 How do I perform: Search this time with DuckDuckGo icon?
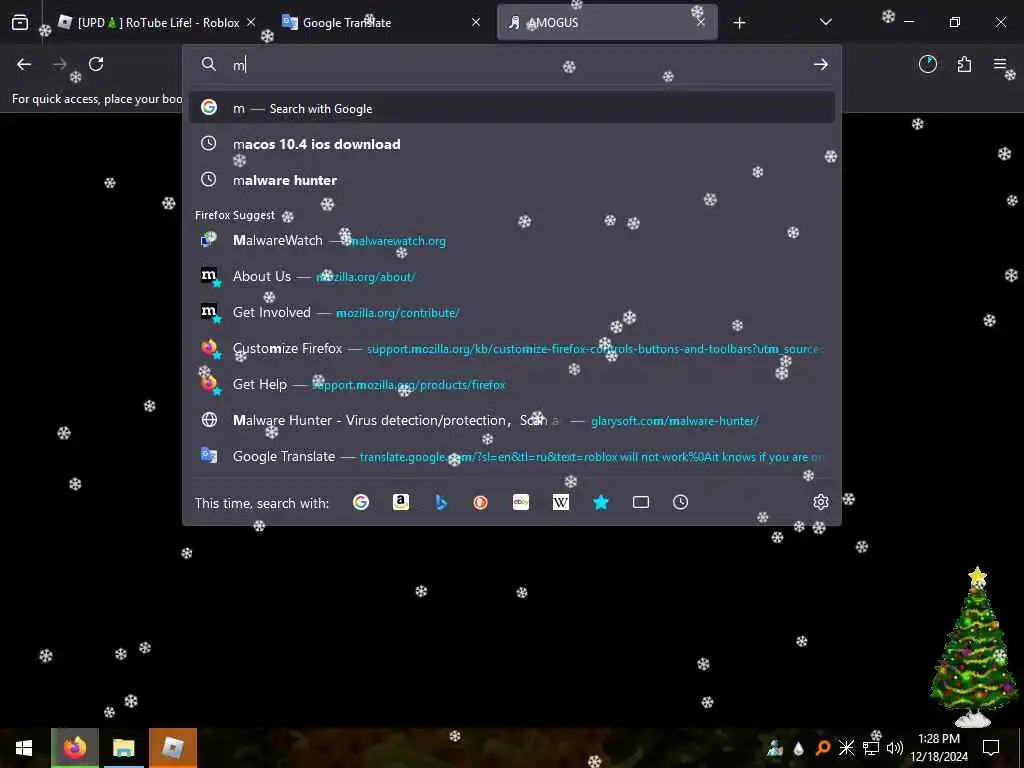point(481,502)
